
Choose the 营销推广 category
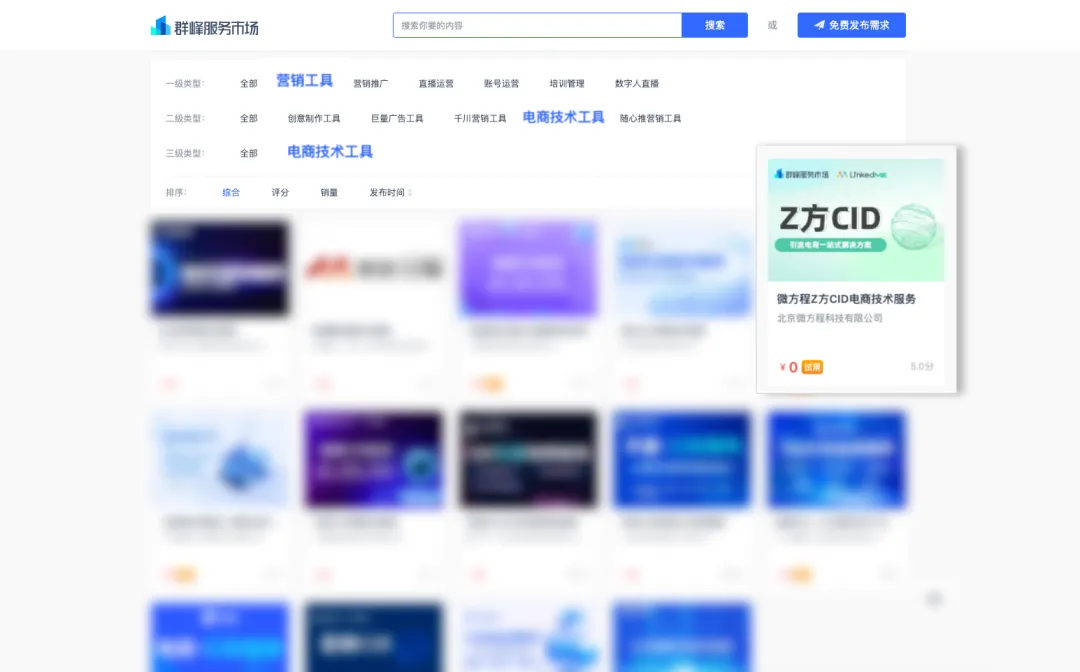[x=371, y=83]
